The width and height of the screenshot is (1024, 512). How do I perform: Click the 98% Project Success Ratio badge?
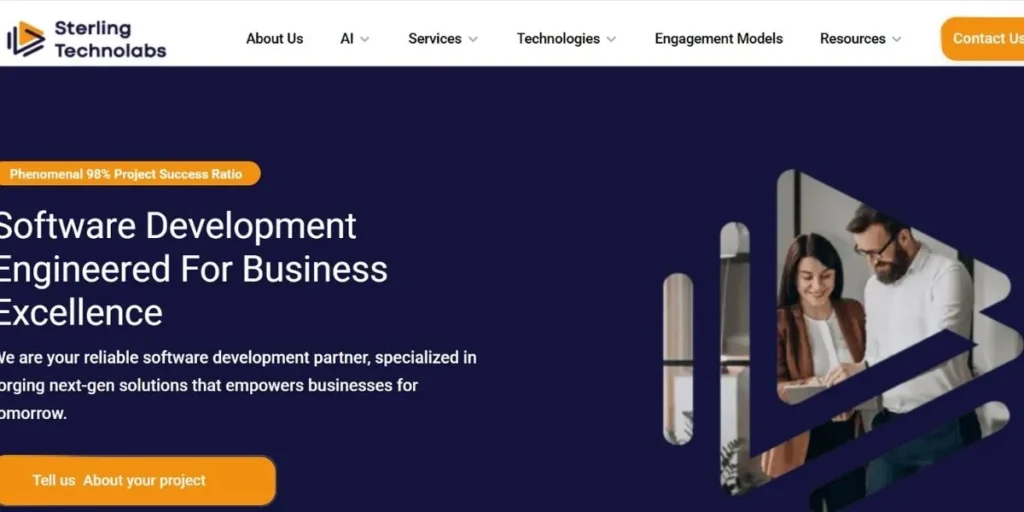[x=130, y=174]
